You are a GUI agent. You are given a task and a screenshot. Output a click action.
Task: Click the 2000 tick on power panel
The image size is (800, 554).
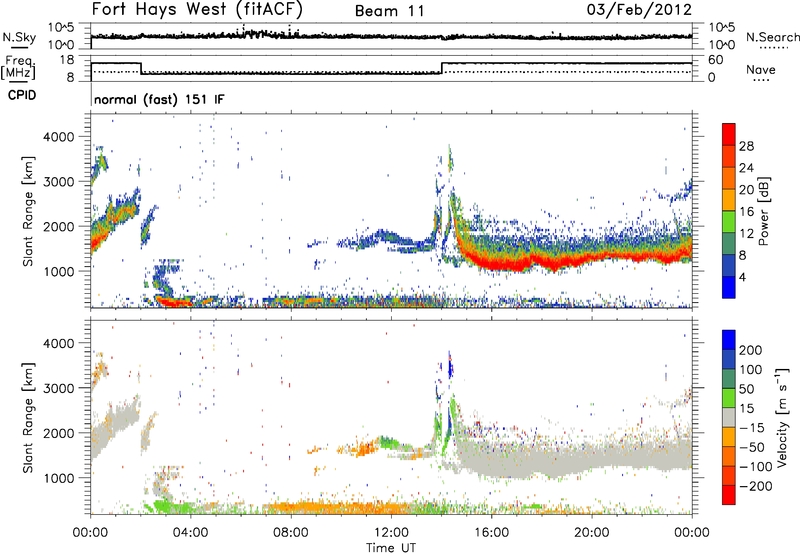coord(59,226)
